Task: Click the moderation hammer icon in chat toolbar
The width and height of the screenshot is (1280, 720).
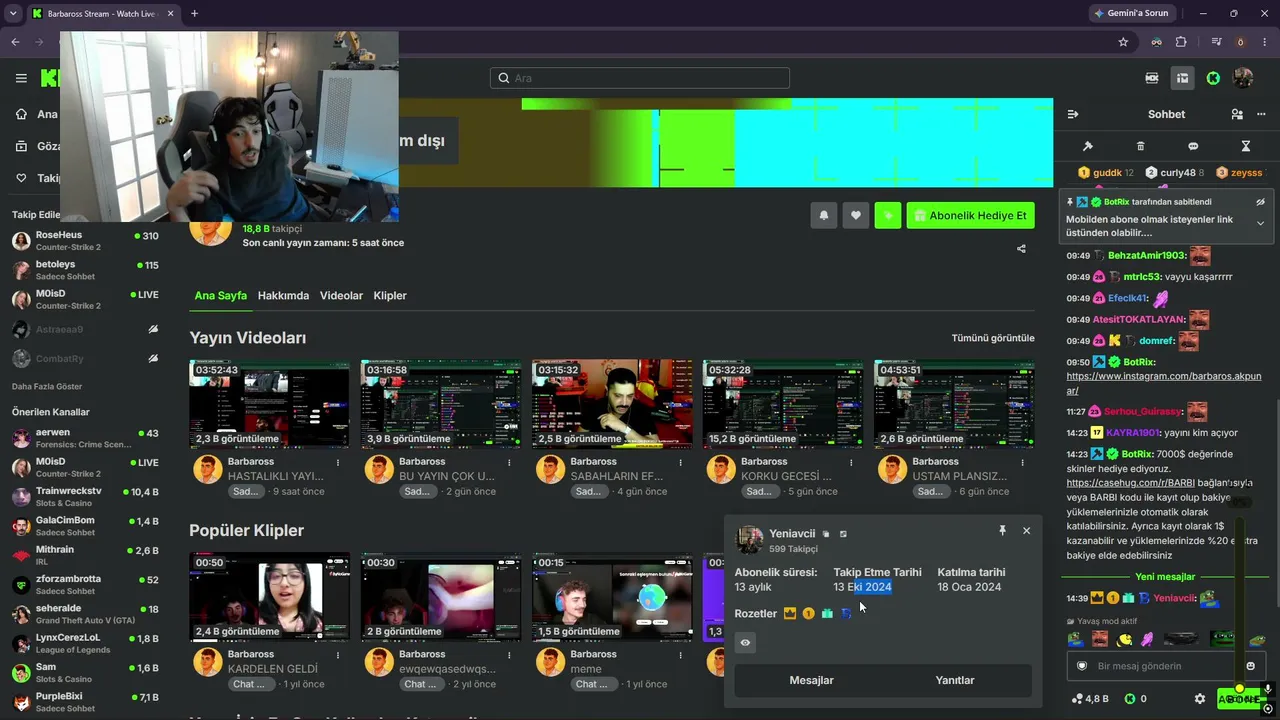Action: point(1088,146)
